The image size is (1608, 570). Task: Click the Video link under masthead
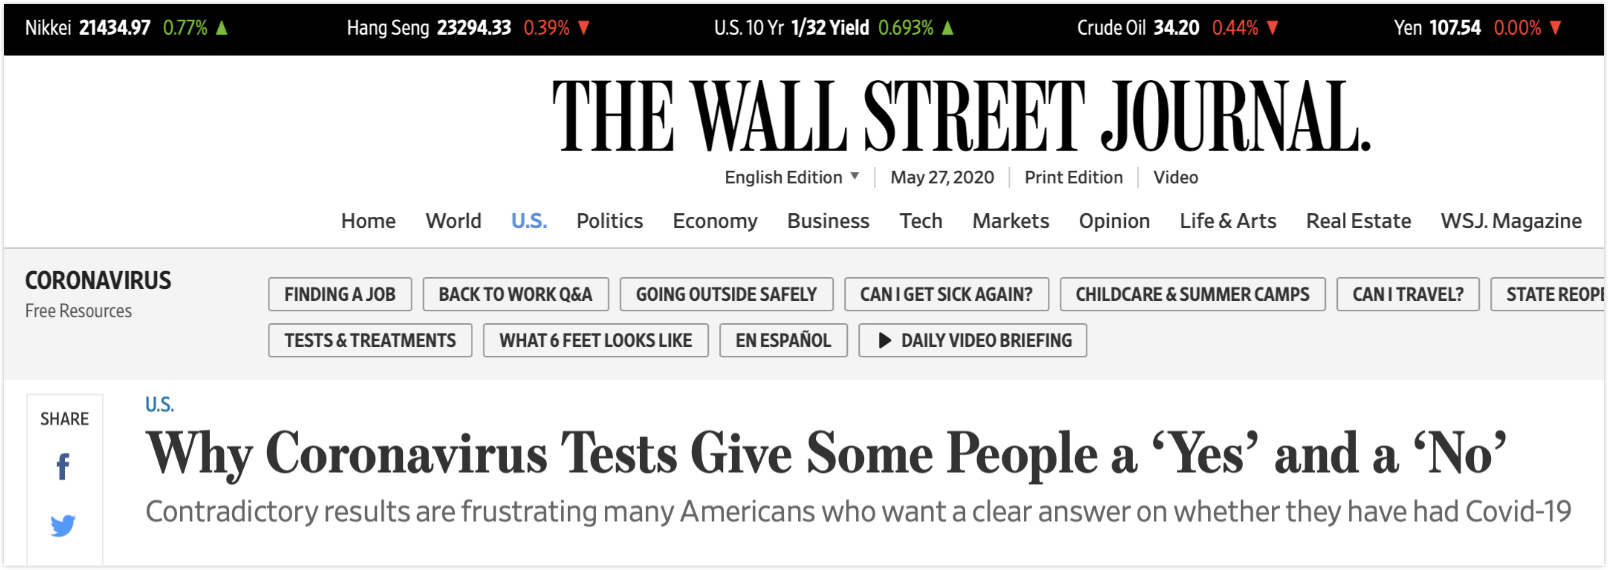click(1175, 177)
